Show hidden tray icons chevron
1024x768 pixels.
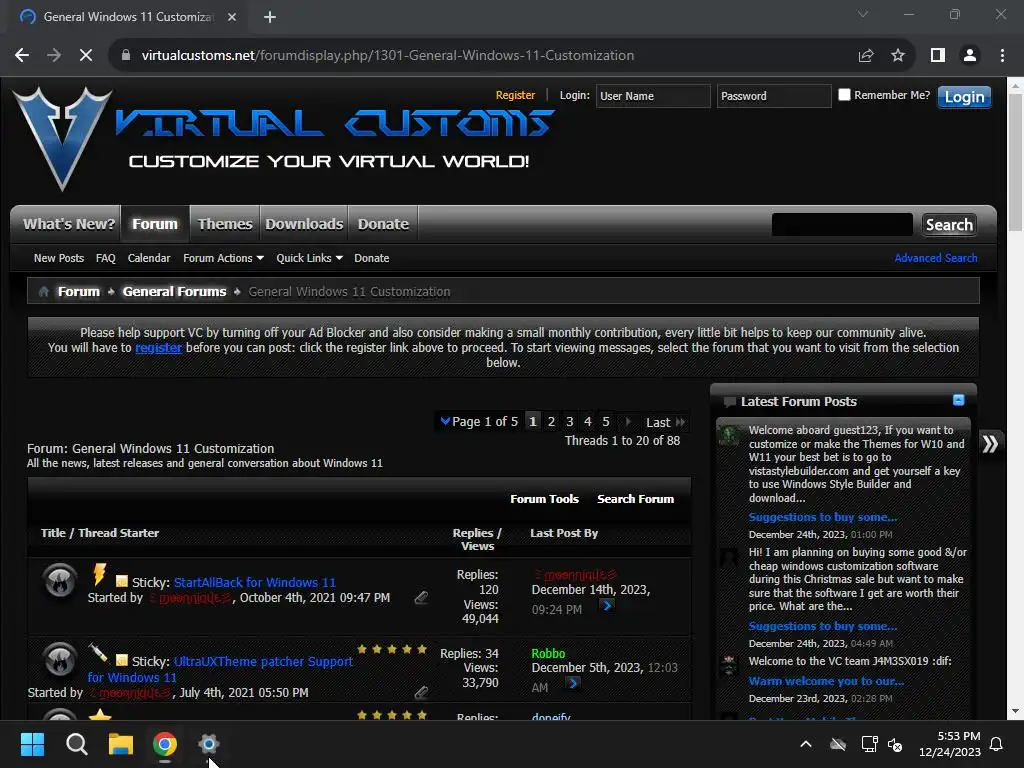point(806,744)
